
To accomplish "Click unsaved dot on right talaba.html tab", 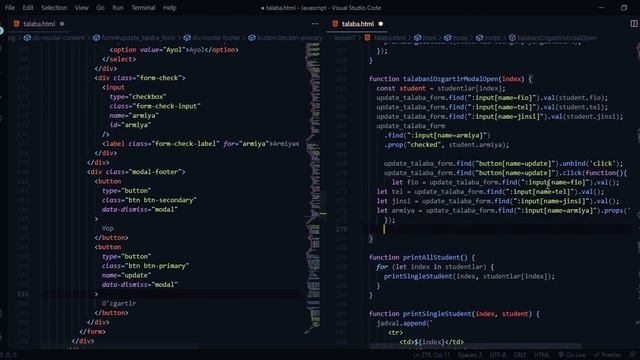I will coord(381,24).
